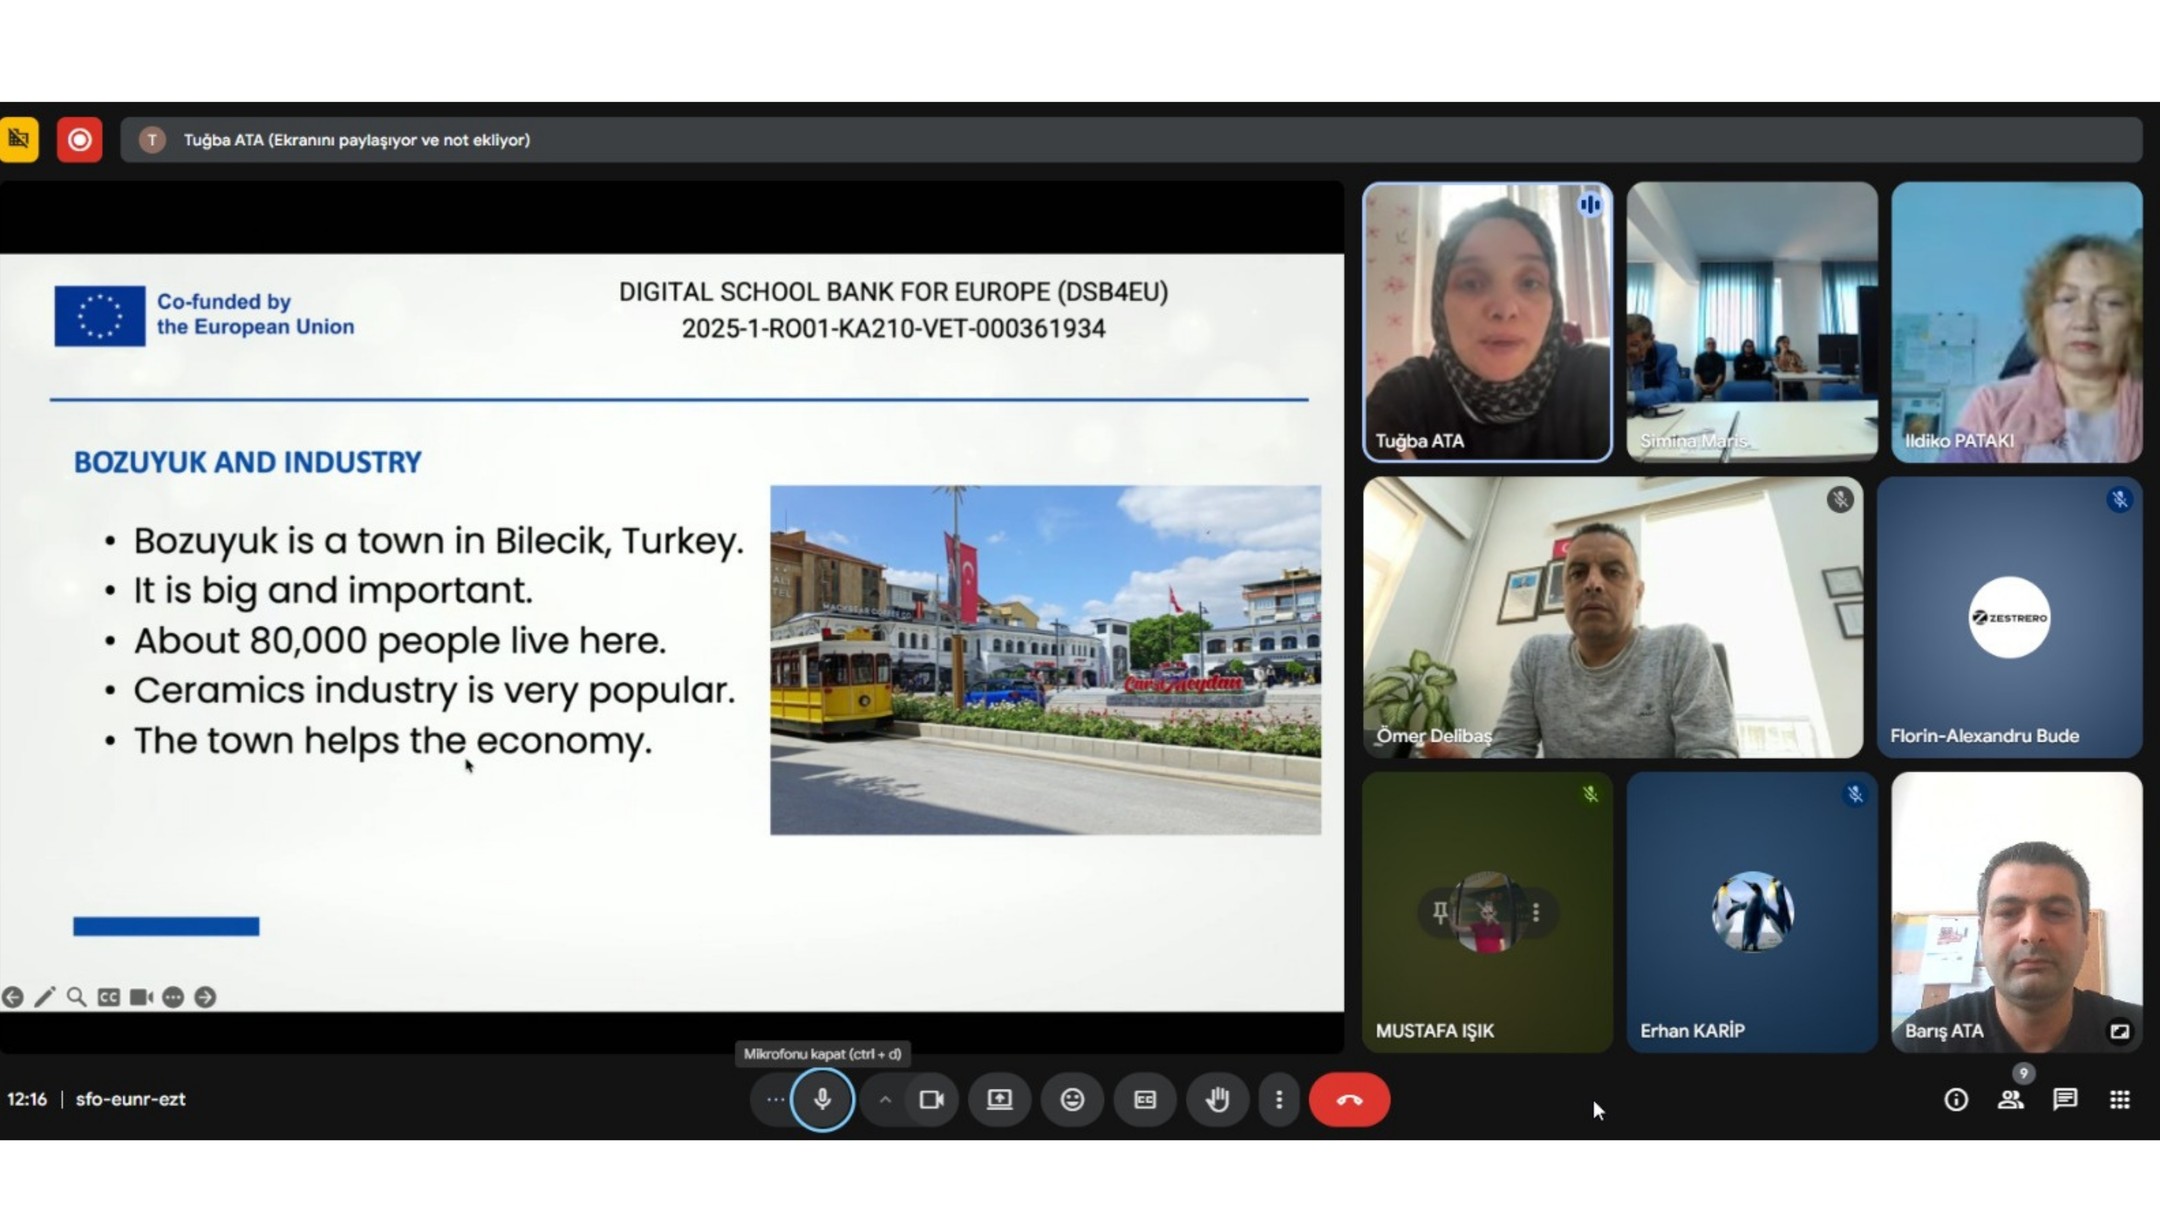Image resolution: width=2160 pixels, height=1224 pixels.
Task: Open the activities grid icon
Action: [2119, 1099]
